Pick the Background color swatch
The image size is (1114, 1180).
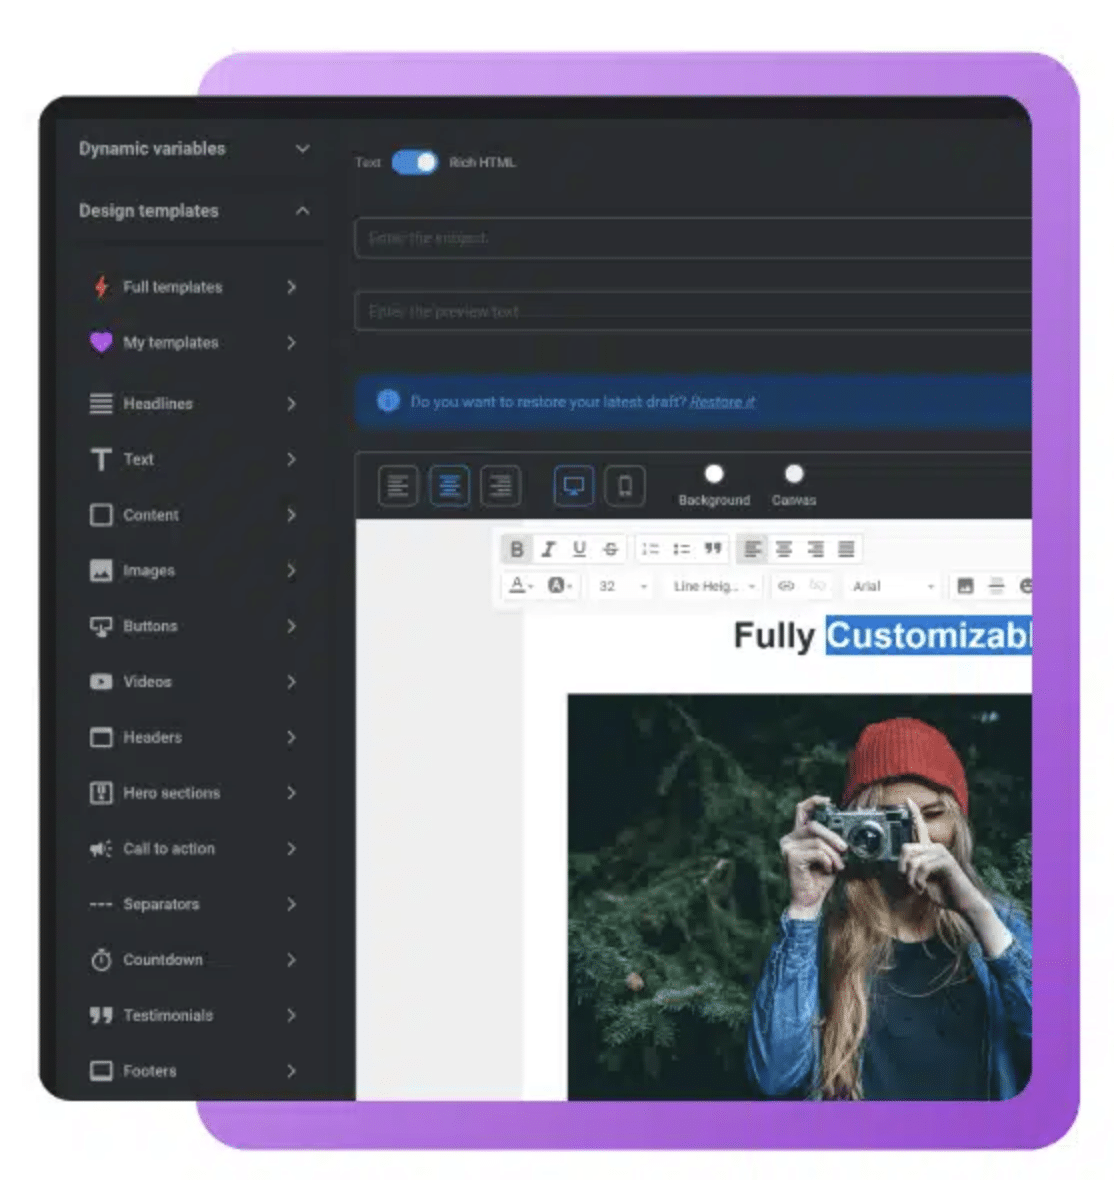click(x=714, y=474)
